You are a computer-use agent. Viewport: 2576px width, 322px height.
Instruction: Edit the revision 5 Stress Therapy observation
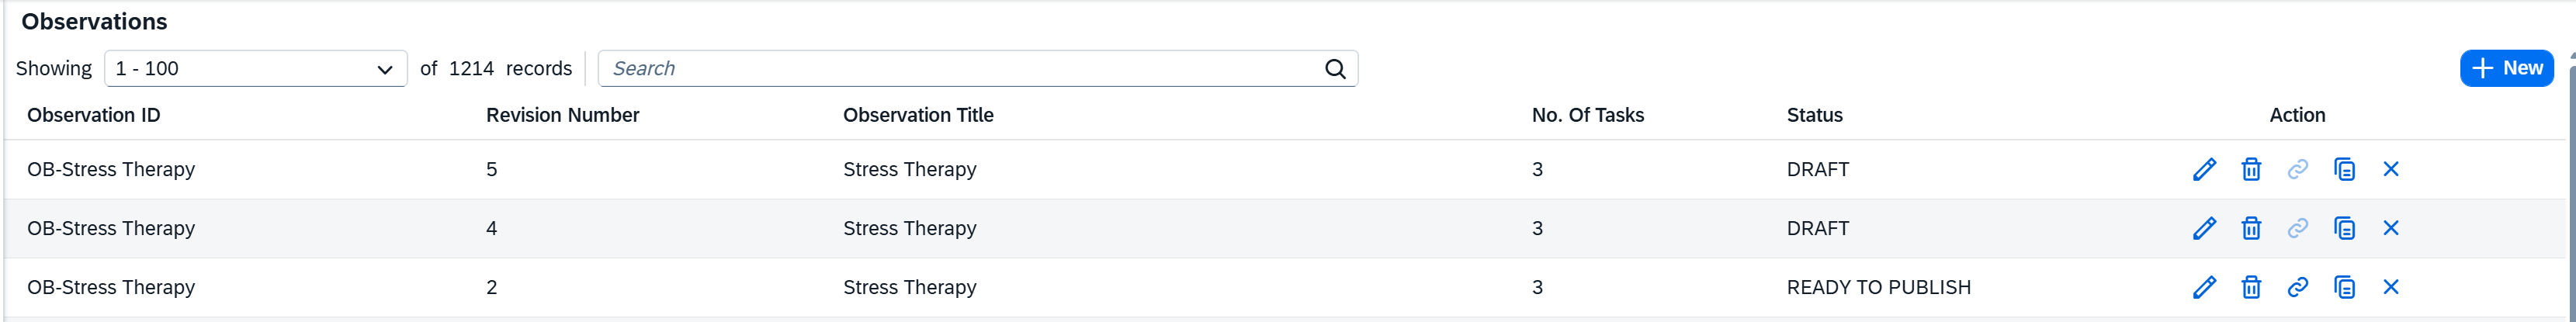point(2204,169)
